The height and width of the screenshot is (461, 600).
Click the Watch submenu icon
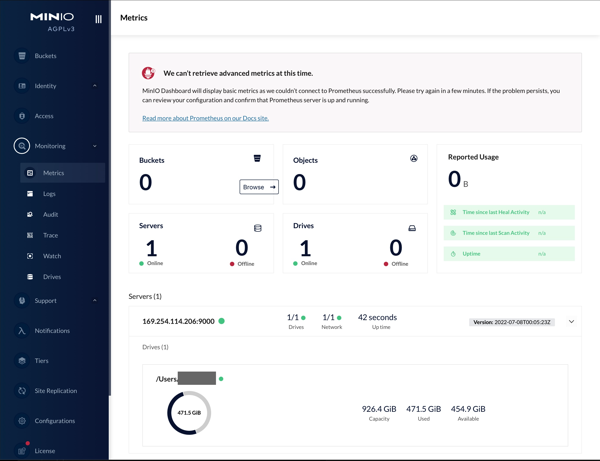(x=30, y=256)
